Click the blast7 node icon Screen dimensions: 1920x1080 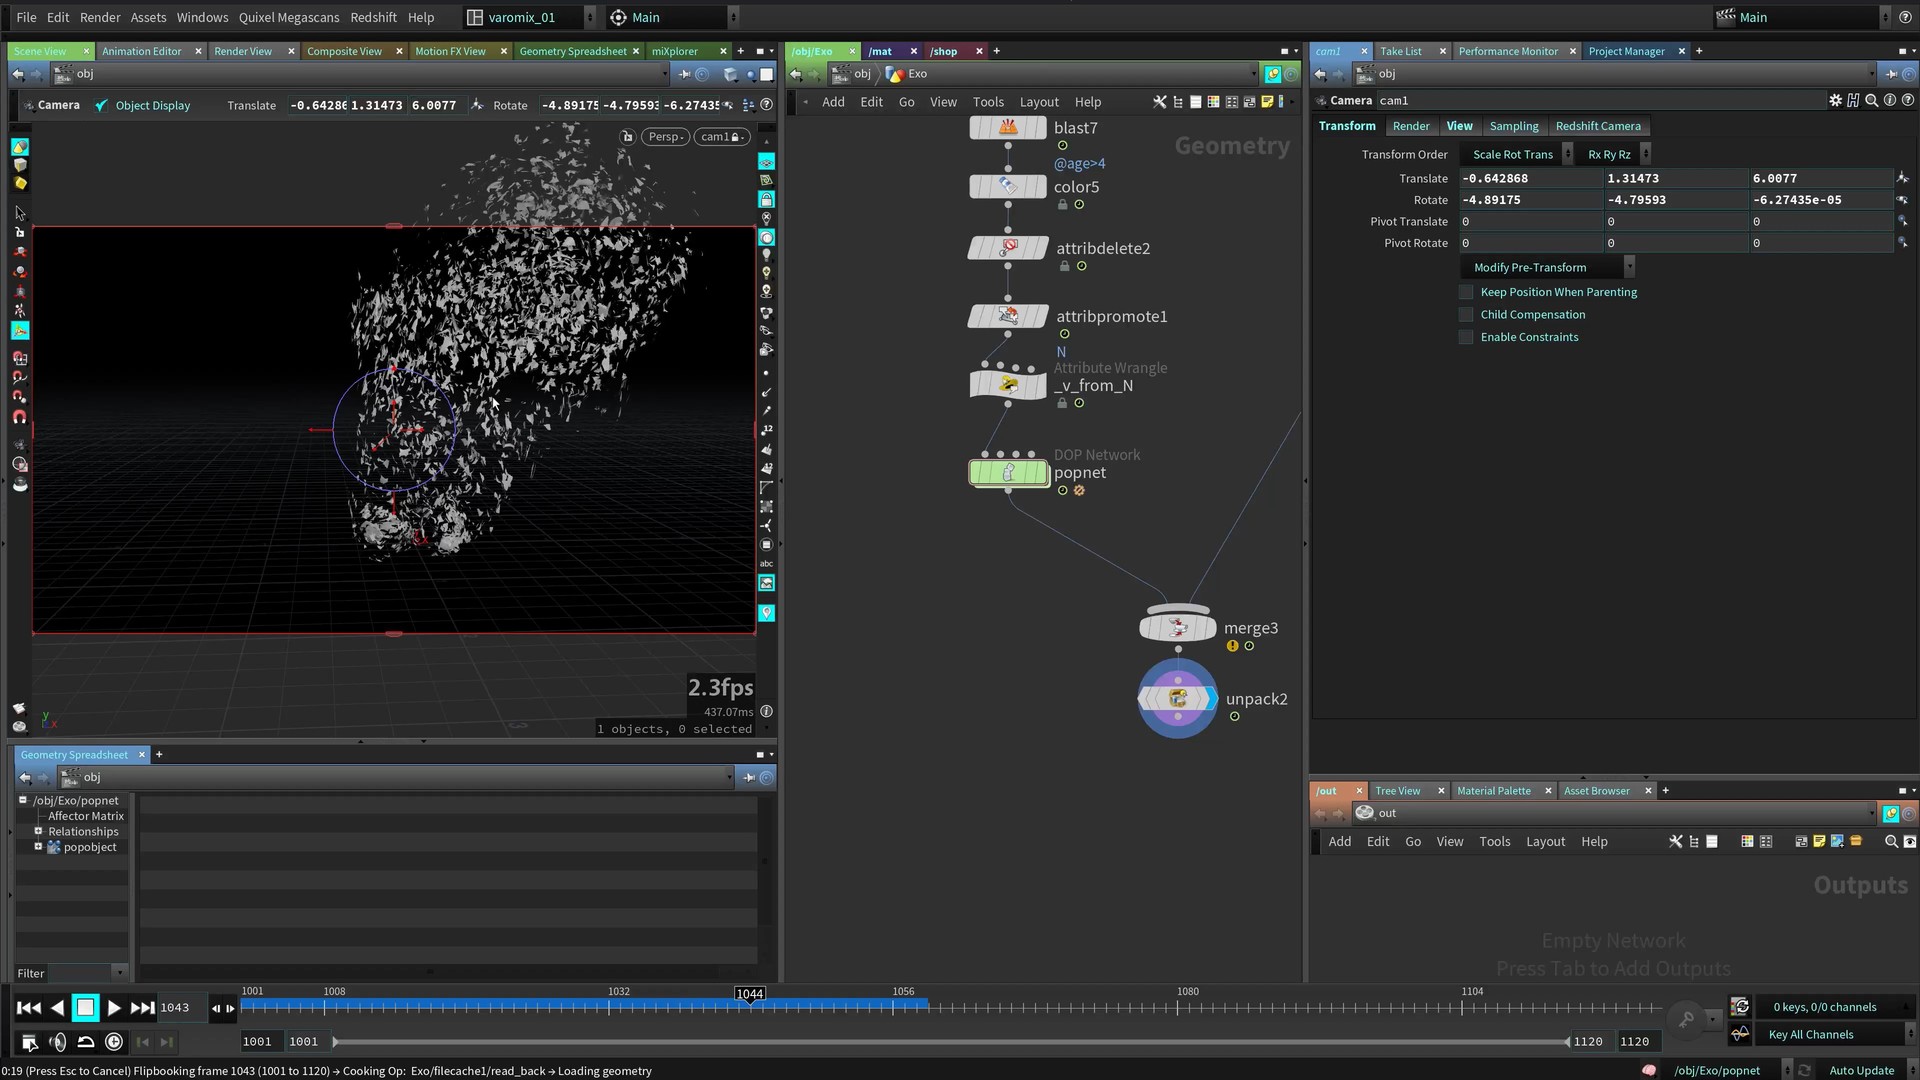click(1008, 128)
